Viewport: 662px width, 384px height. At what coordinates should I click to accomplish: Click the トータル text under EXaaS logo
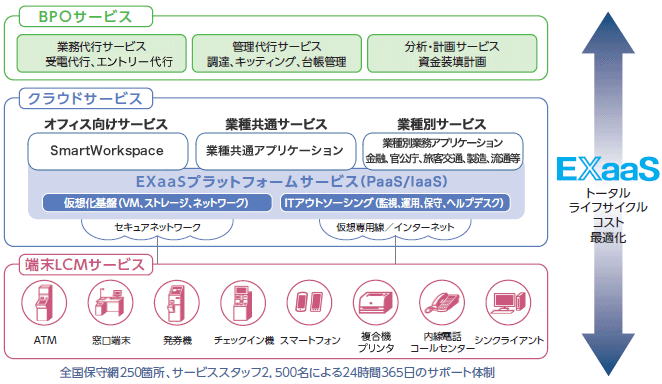pos(608,193)
